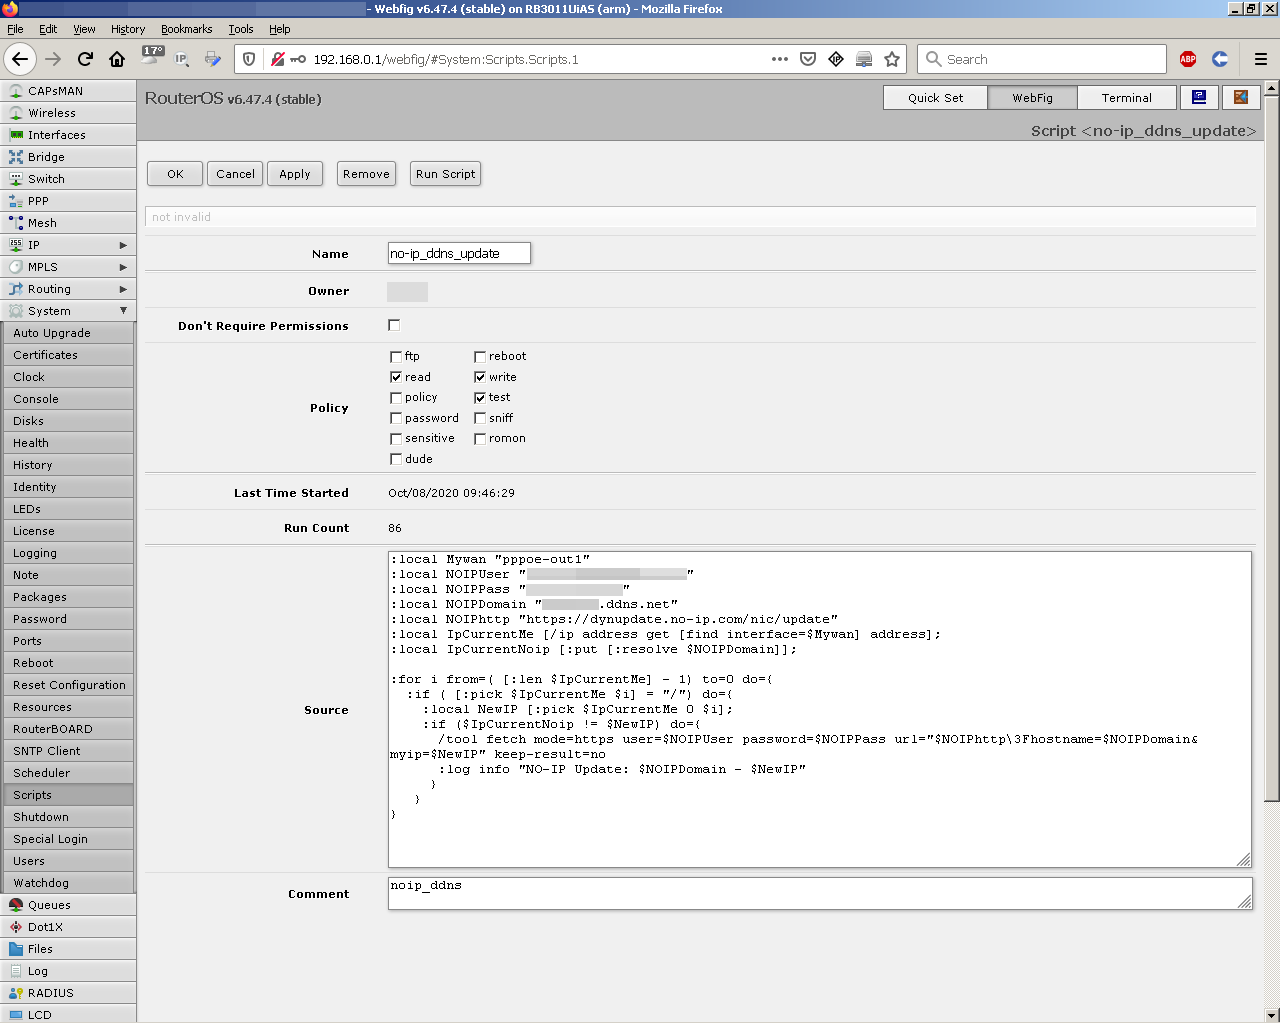The image size is (1280, 1024).
Task: Open the Files section in sidebar
Action: pos(40,949)
